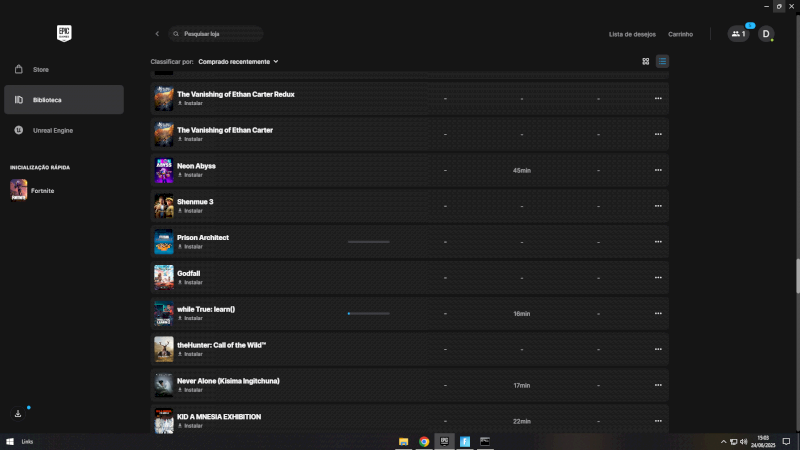The height and width of the screenshot is (450, 800).
Task: Select the while True: learn() 16min playtime
Action: pos(521,314)
